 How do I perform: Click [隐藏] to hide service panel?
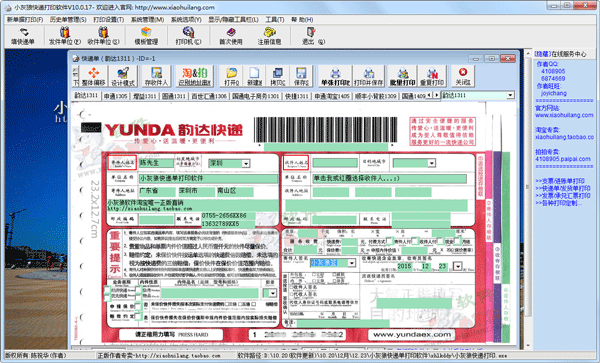542,54
